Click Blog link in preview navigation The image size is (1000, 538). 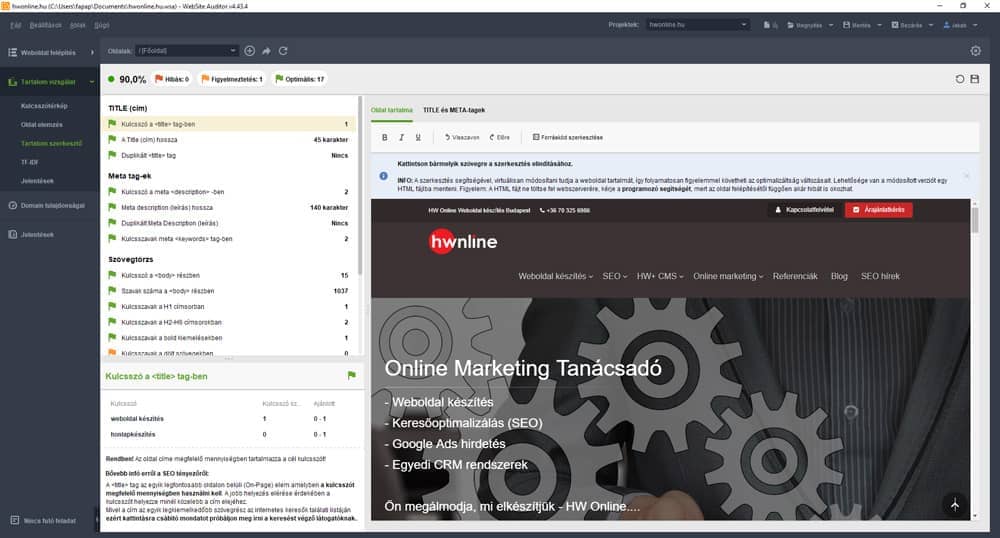[839, 276]
